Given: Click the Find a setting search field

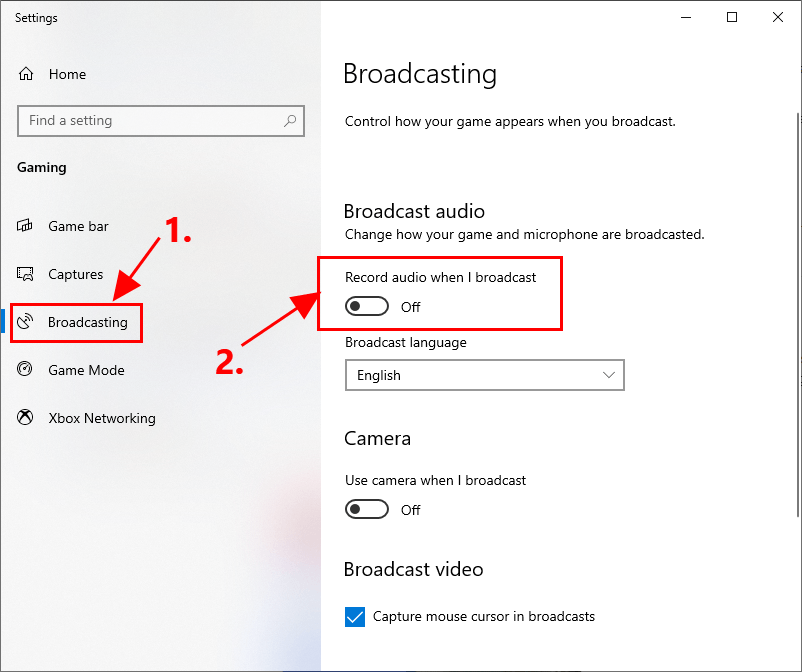Looking at the screenshot, I should point(161,121).
